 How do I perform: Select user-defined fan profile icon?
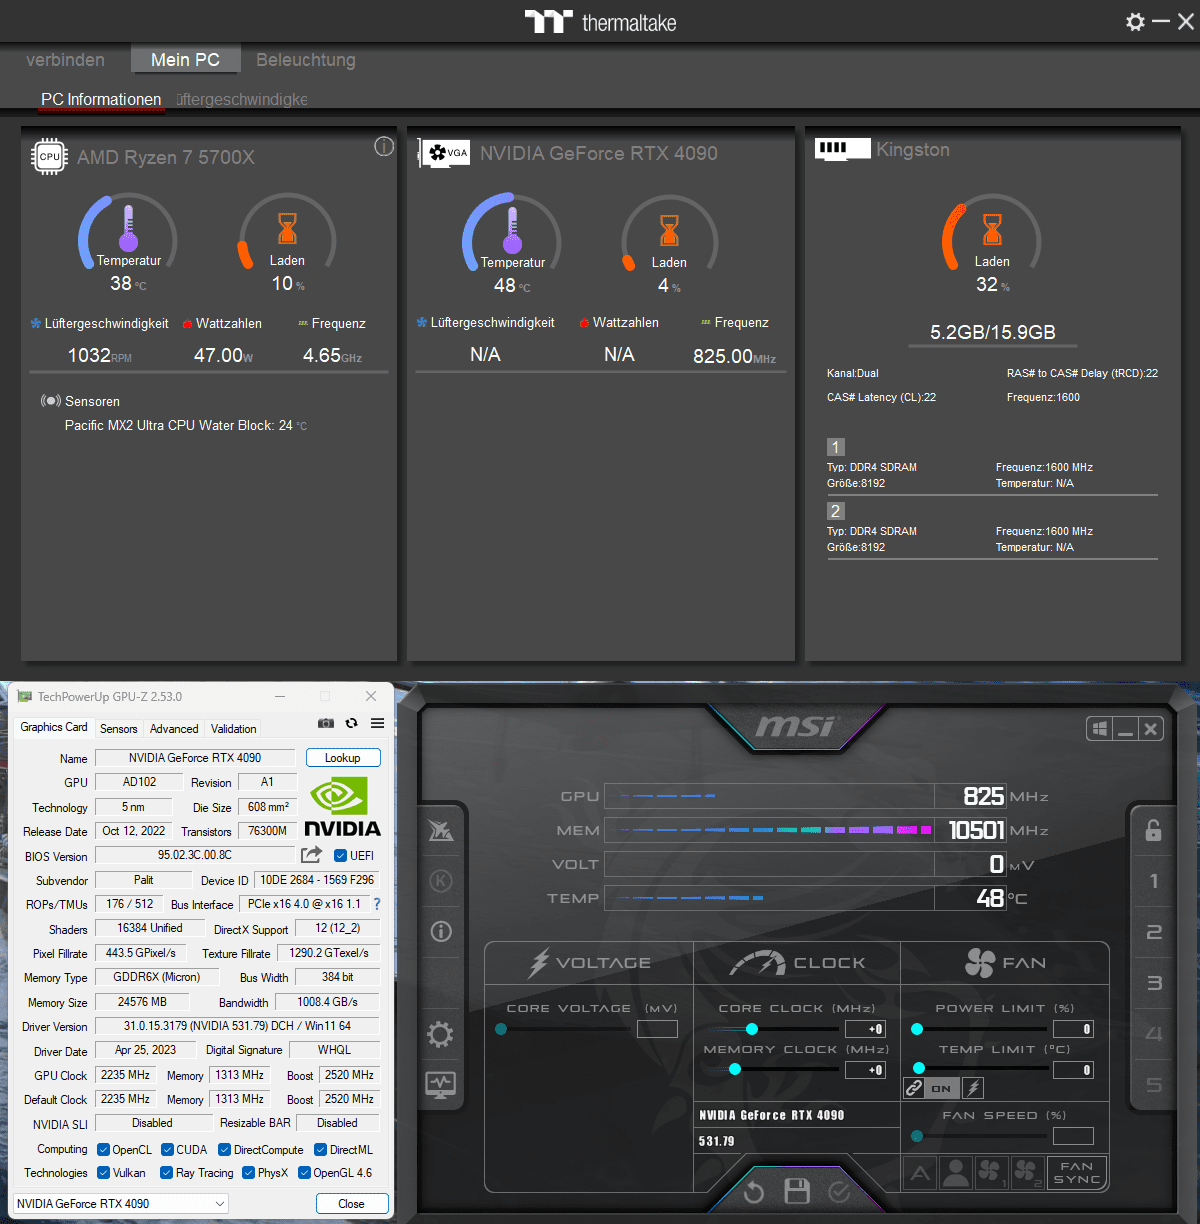point(956,1173)
